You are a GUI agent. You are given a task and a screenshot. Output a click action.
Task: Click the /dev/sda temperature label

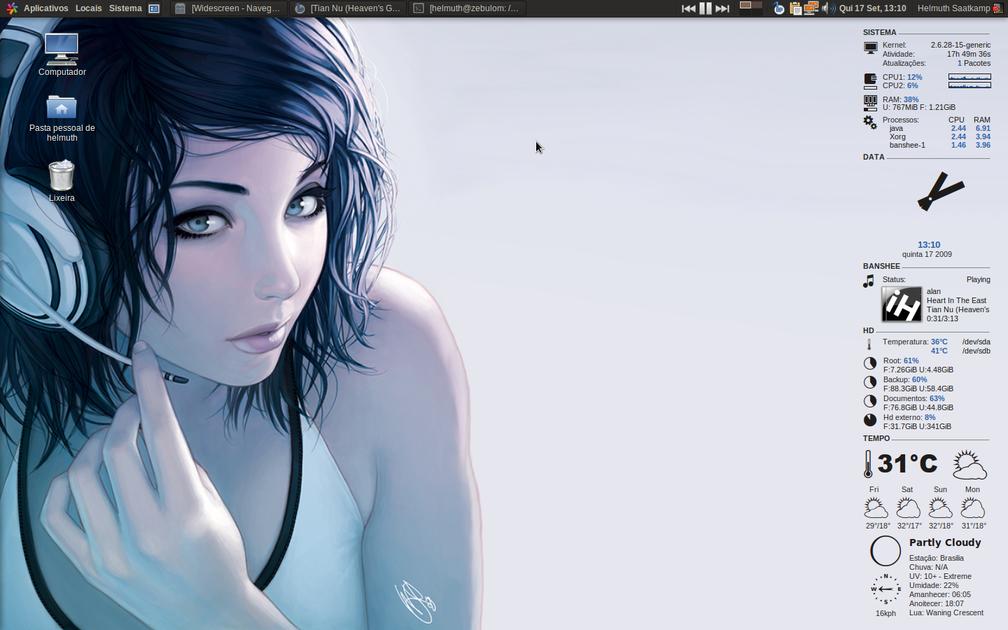976,342
